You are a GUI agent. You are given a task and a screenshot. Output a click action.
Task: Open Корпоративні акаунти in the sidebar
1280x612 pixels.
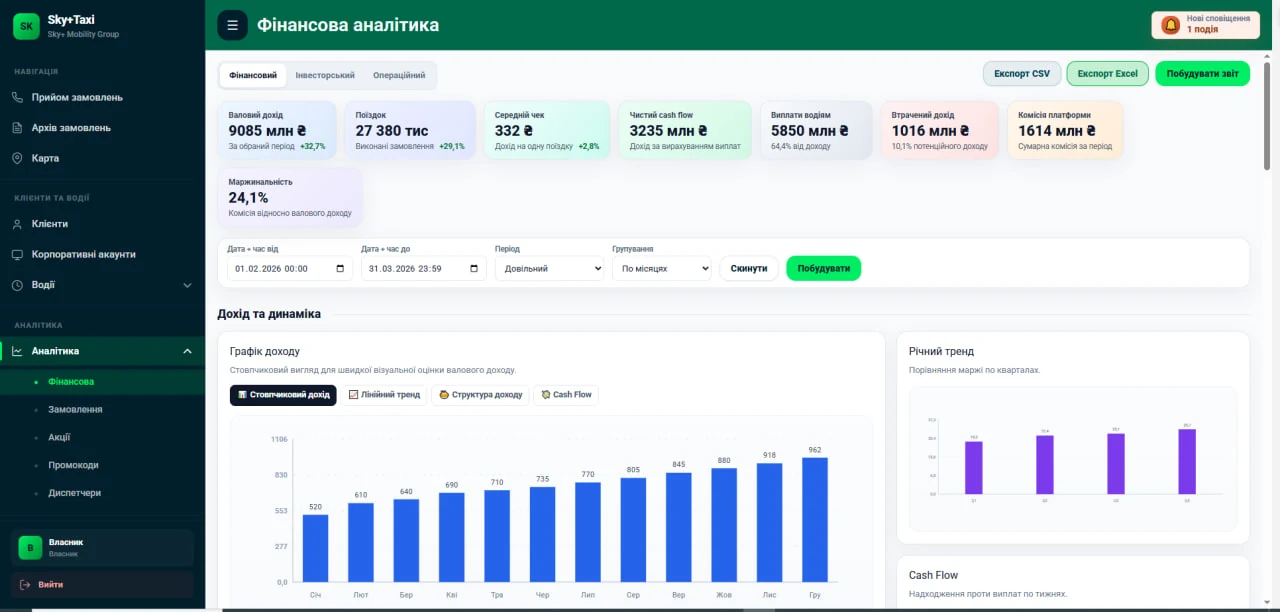[x=103, y=254]
